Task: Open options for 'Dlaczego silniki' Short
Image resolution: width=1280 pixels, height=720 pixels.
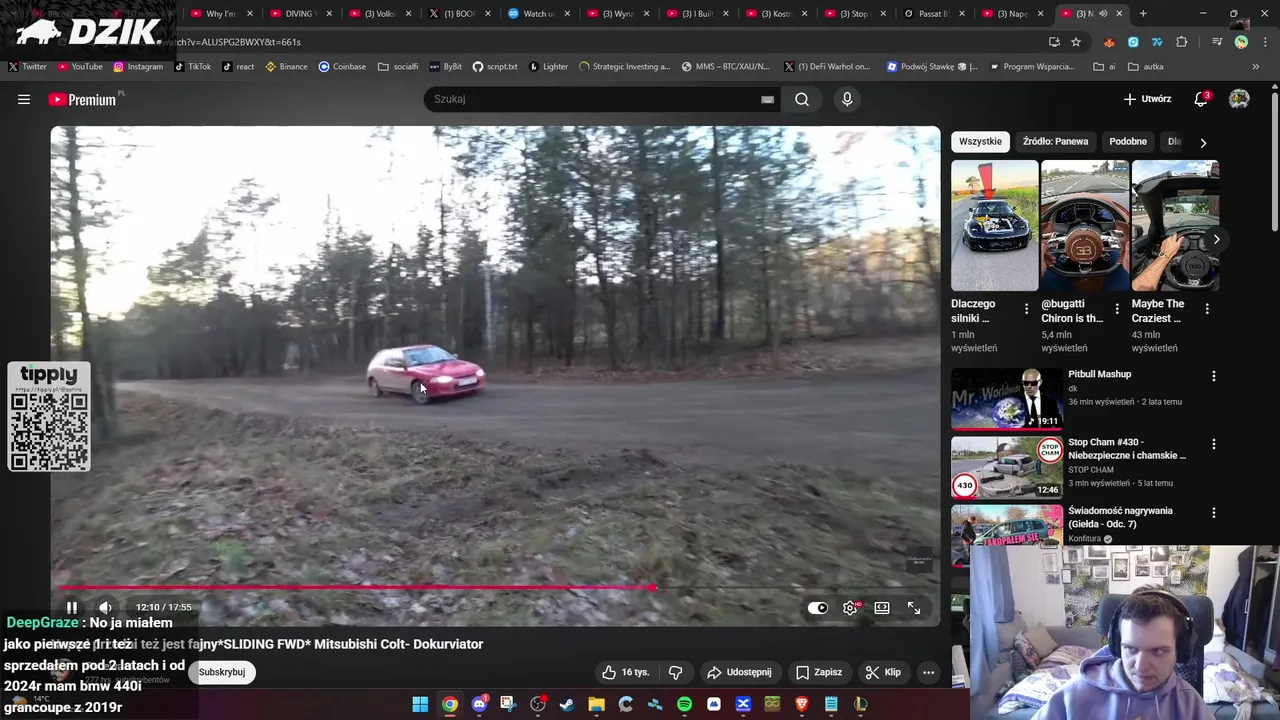Action: pos(1026,309)
